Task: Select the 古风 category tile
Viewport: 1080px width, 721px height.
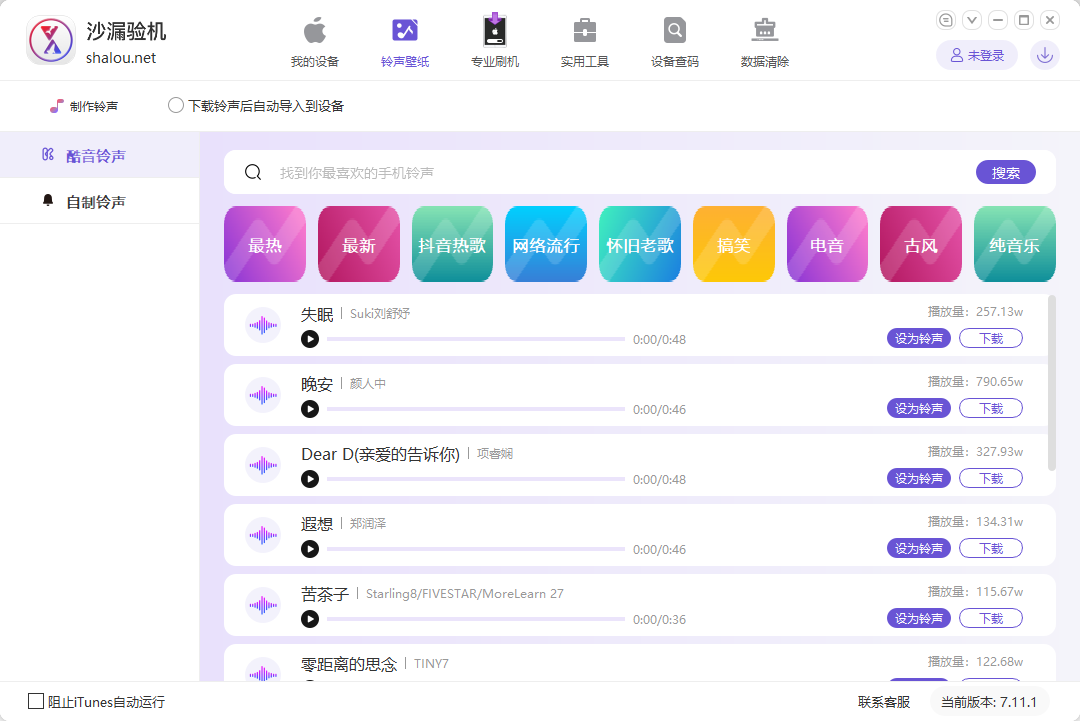Action: 921,244
